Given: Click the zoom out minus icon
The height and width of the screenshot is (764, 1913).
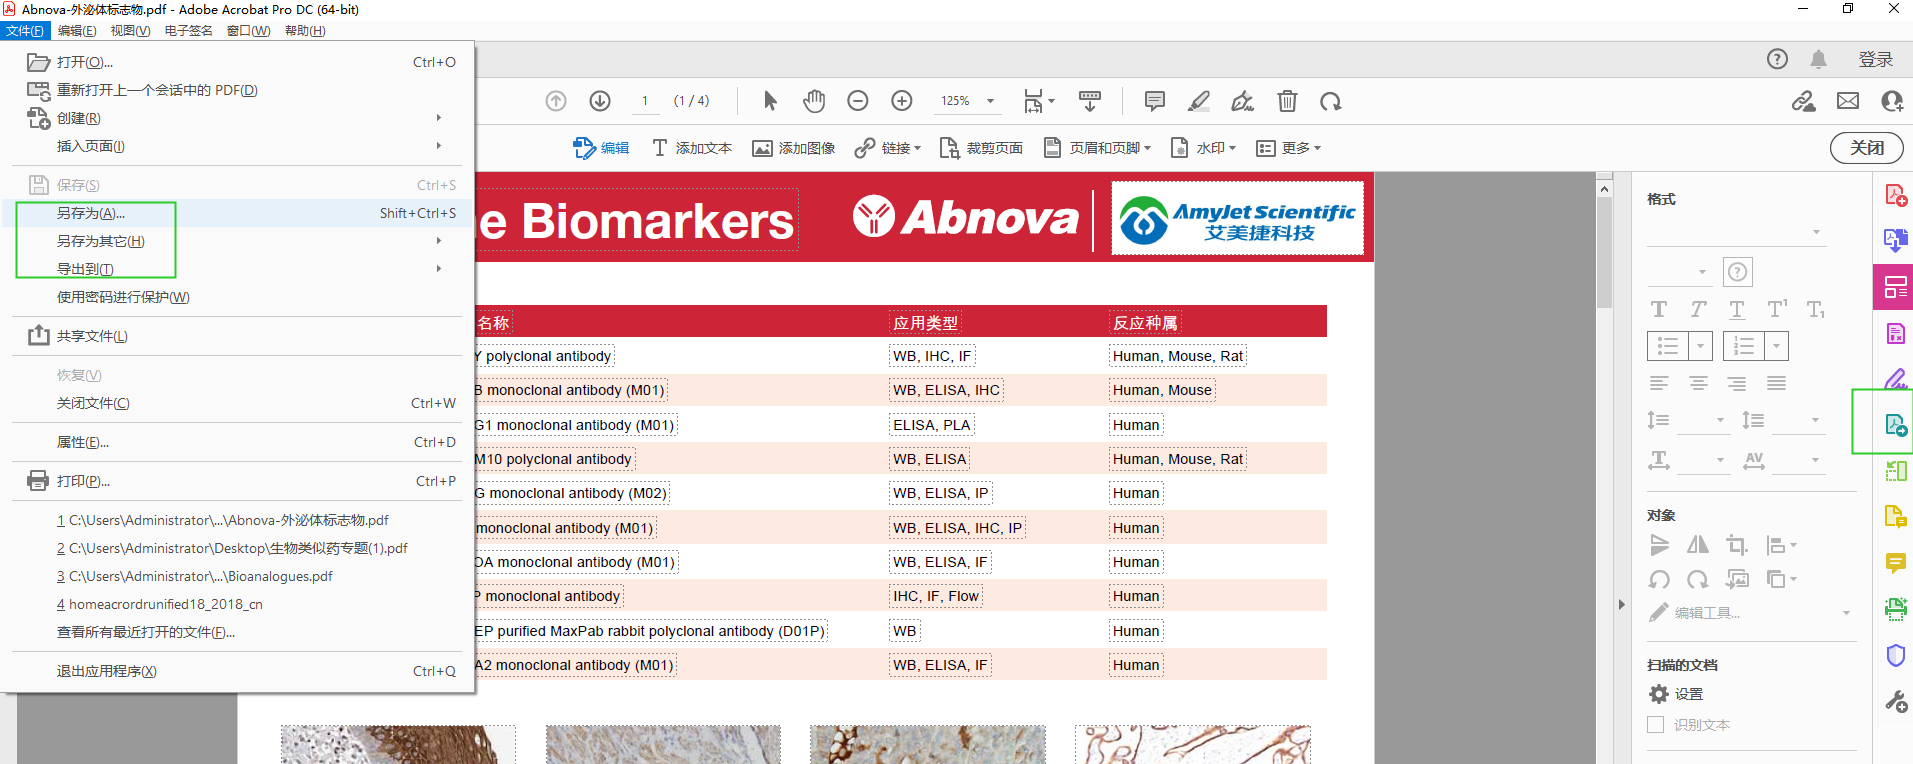Looking at the screenshot, I should [857, 101].
